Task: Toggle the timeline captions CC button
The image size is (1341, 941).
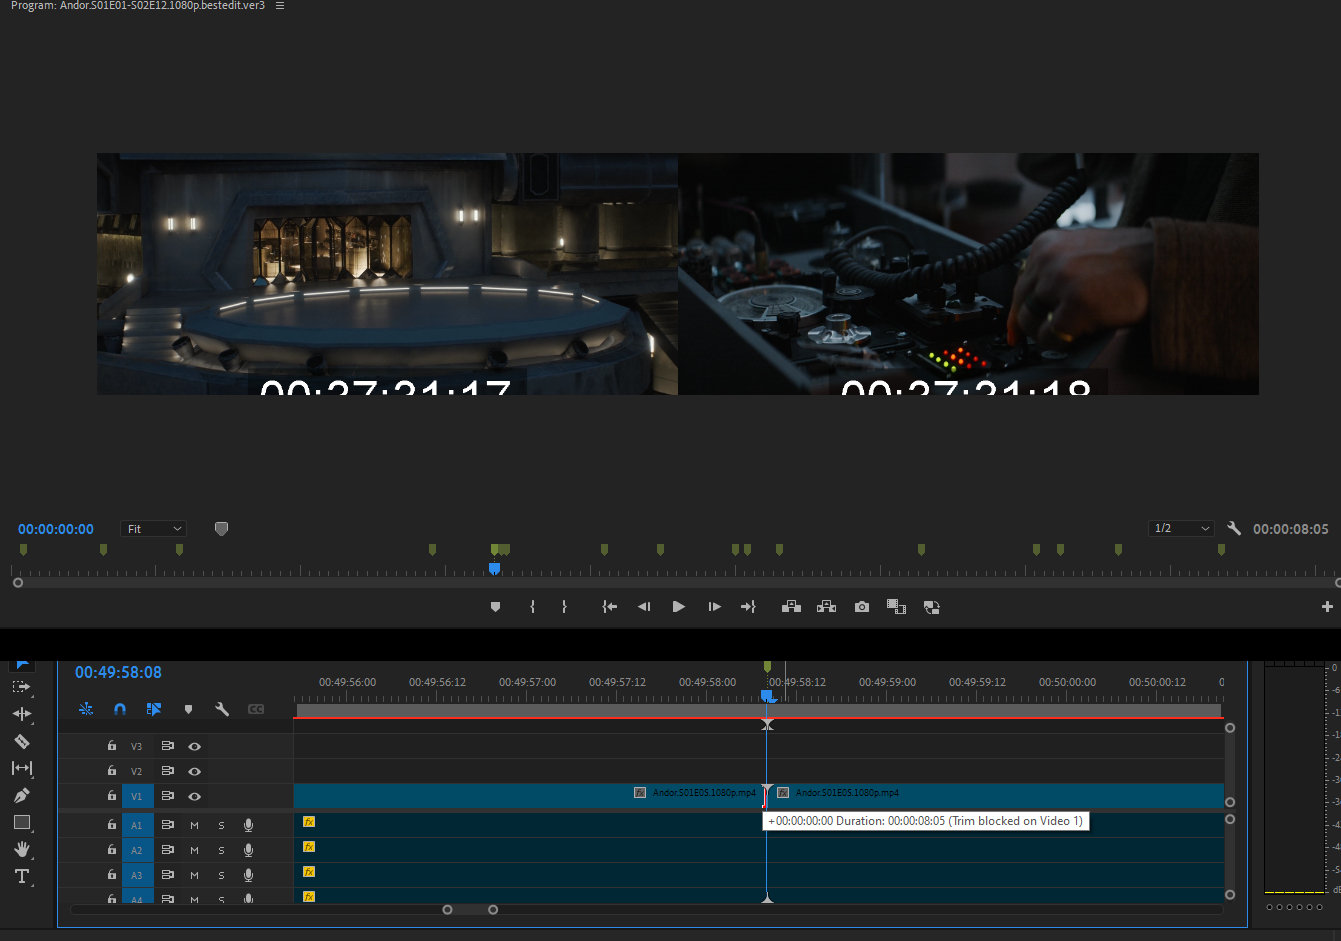Action: point(256,709)
